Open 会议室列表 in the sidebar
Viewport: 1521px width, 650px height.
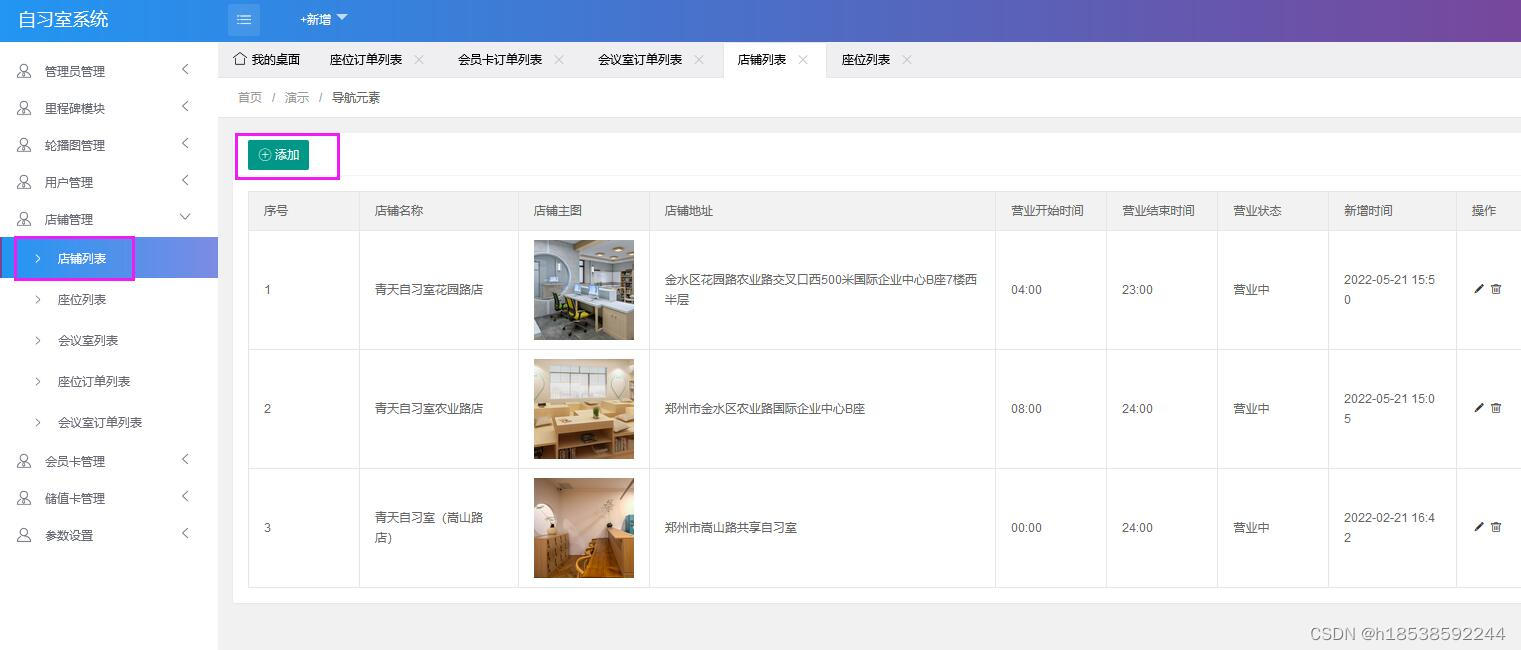[x=109, y=340]
